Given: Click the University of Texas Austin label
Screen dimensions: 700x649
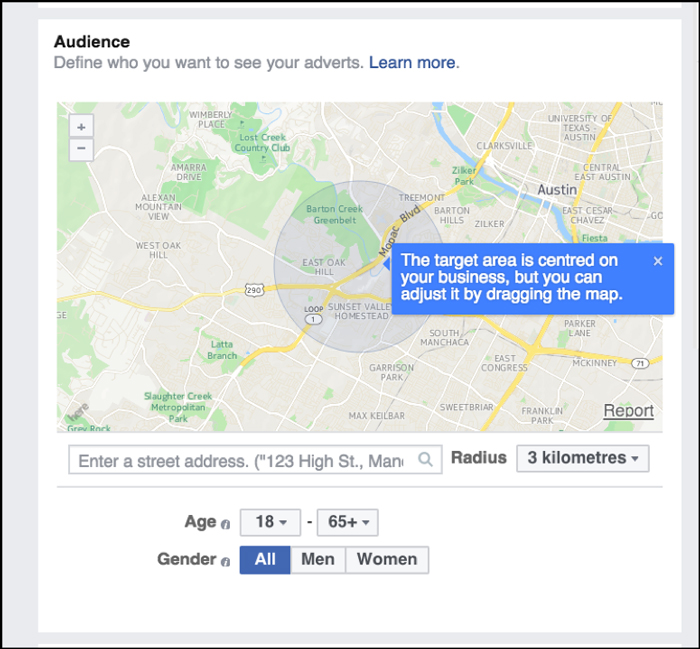Looking at the screenshot, I should pyautogui.click(x=579, y=128).
